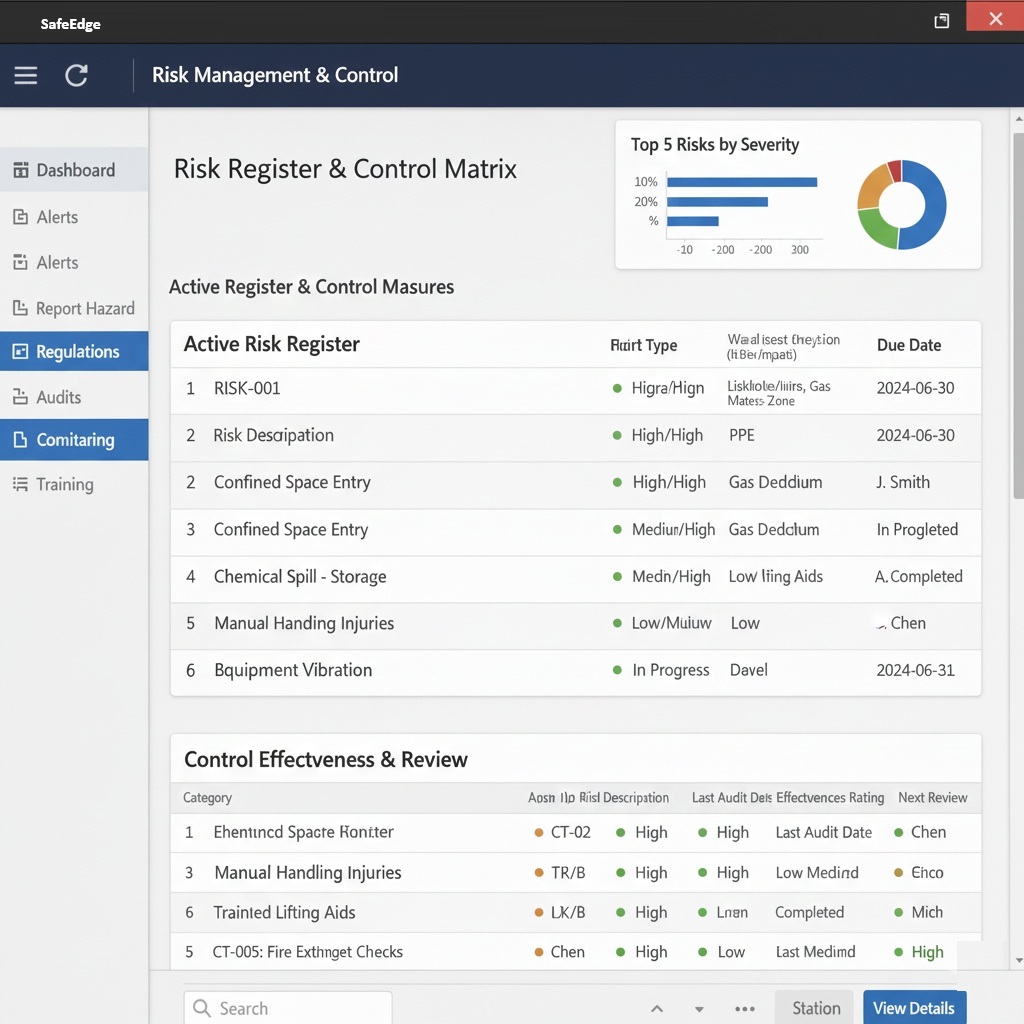This screenshot has width=1024, height=1024.
Task: Click the Dashboard icon in sidebar
Action: coord(20,170)
